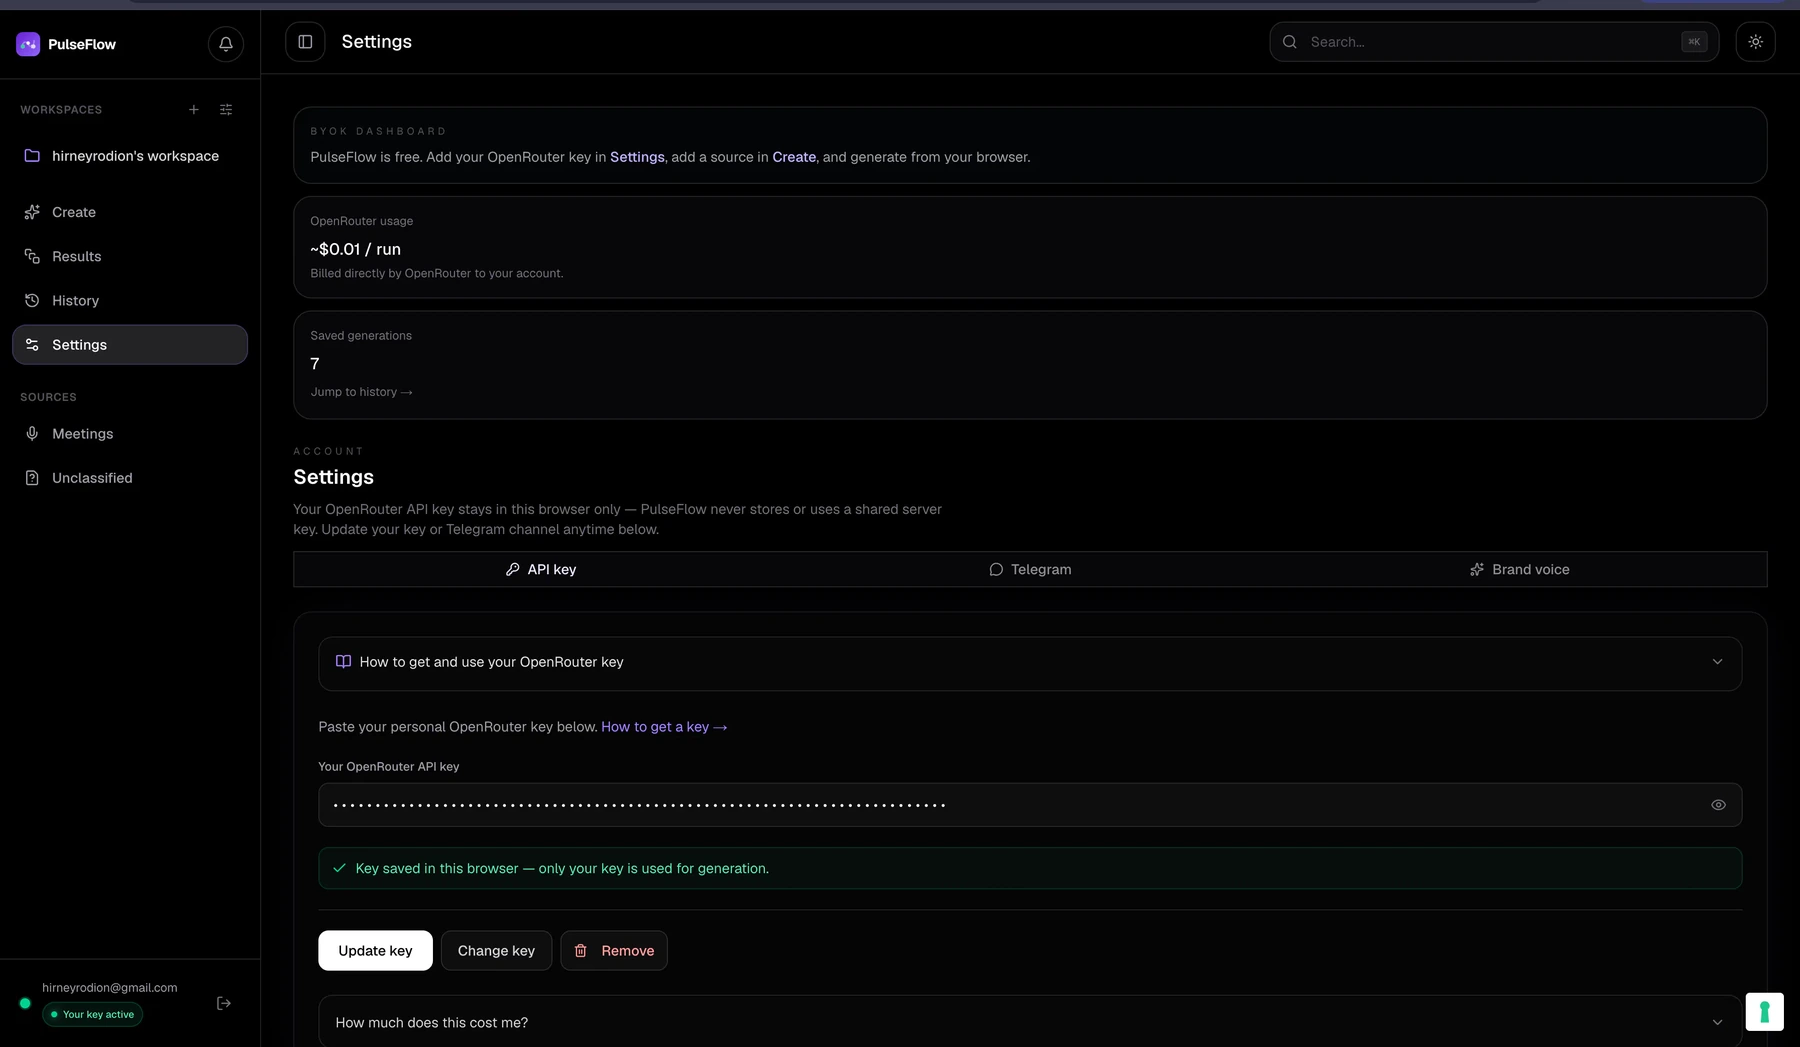
Task: Open History in the sidebar
Action: (130, 300)
